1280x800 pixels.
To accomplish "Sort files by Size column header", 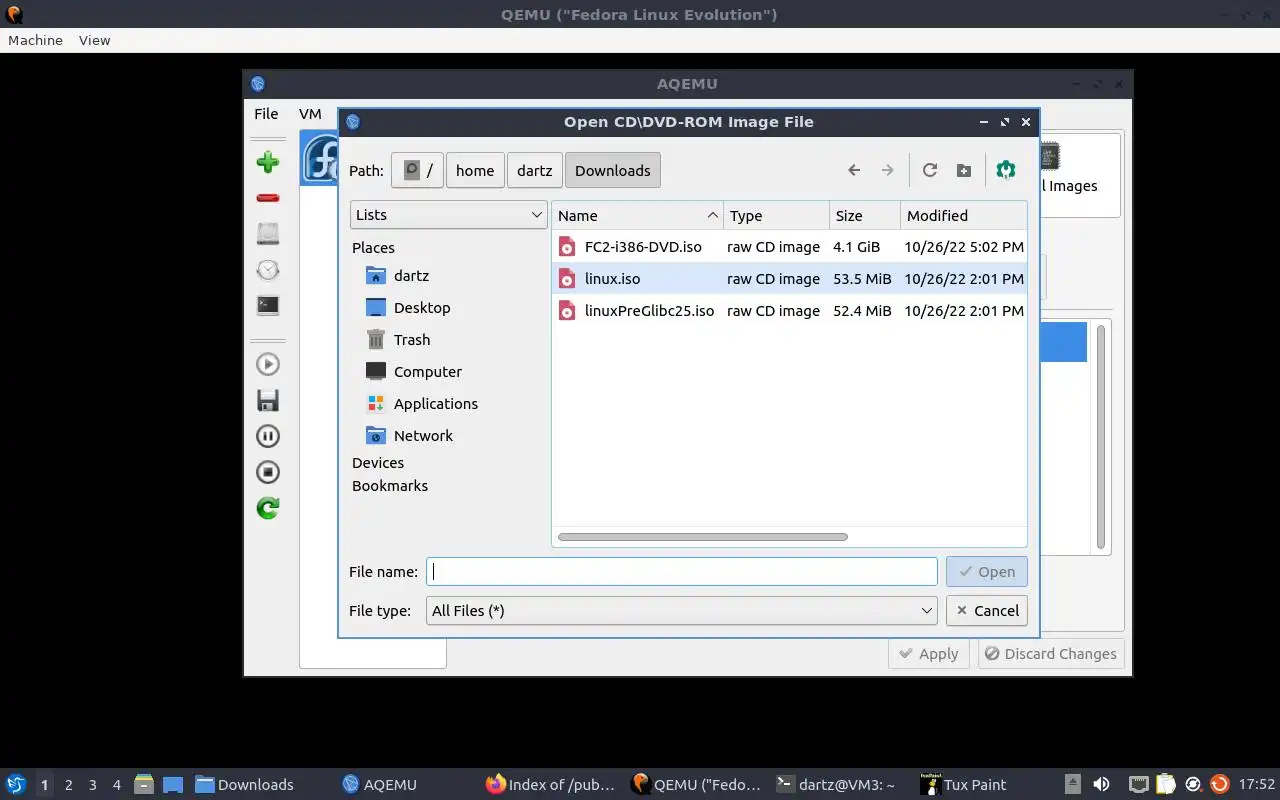I will pos(863,216).
